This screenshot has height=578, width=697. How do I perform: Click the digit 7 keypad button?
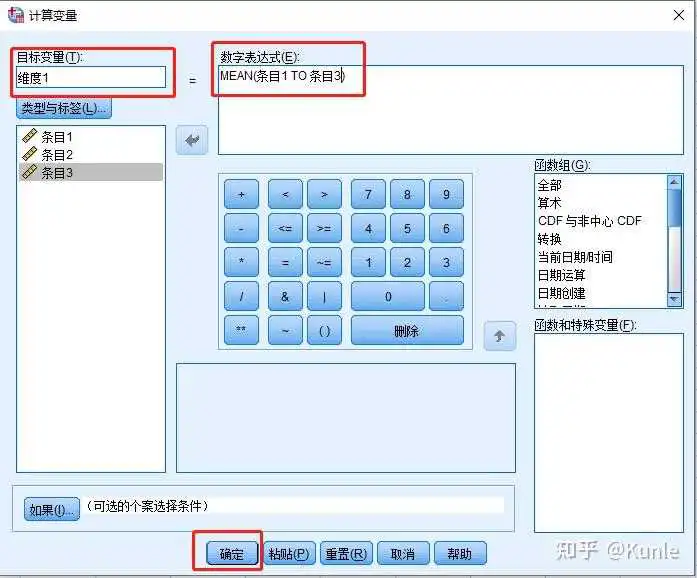(x=368, y=194)
